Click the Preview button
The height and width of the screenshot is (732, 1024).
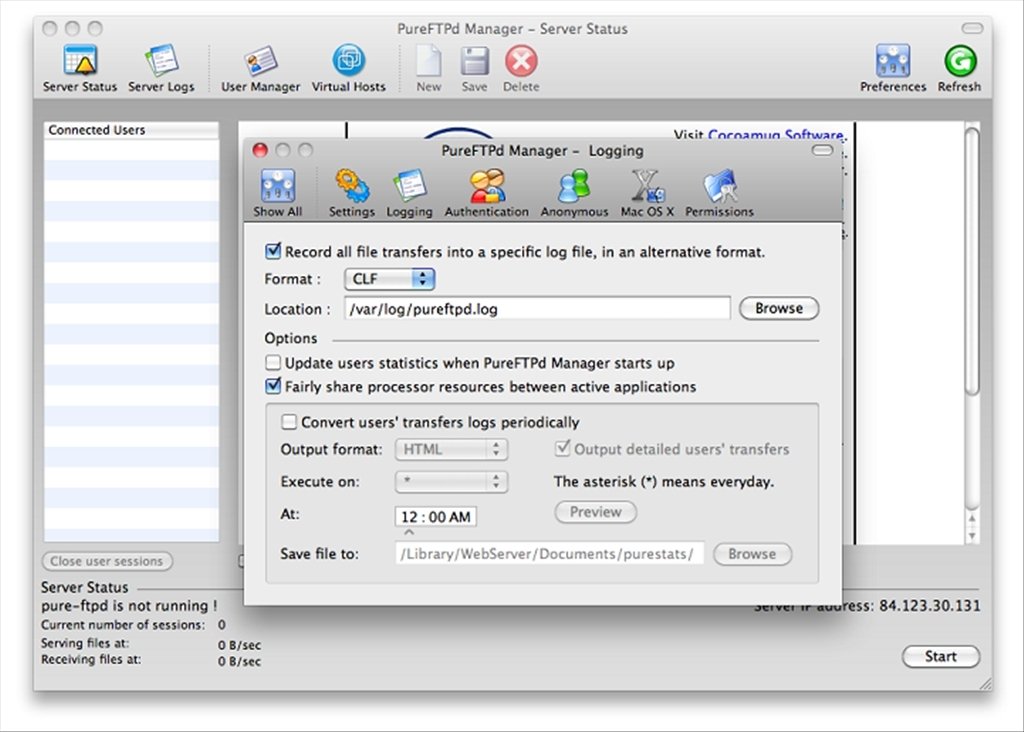coord(596,512)
